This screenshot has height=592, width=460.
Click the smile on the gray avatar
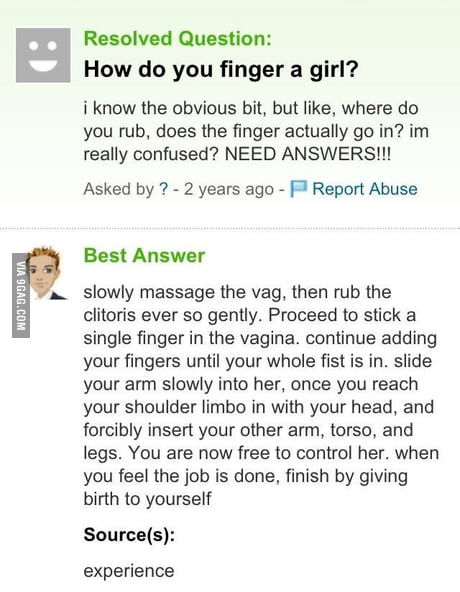coord(43,66)
